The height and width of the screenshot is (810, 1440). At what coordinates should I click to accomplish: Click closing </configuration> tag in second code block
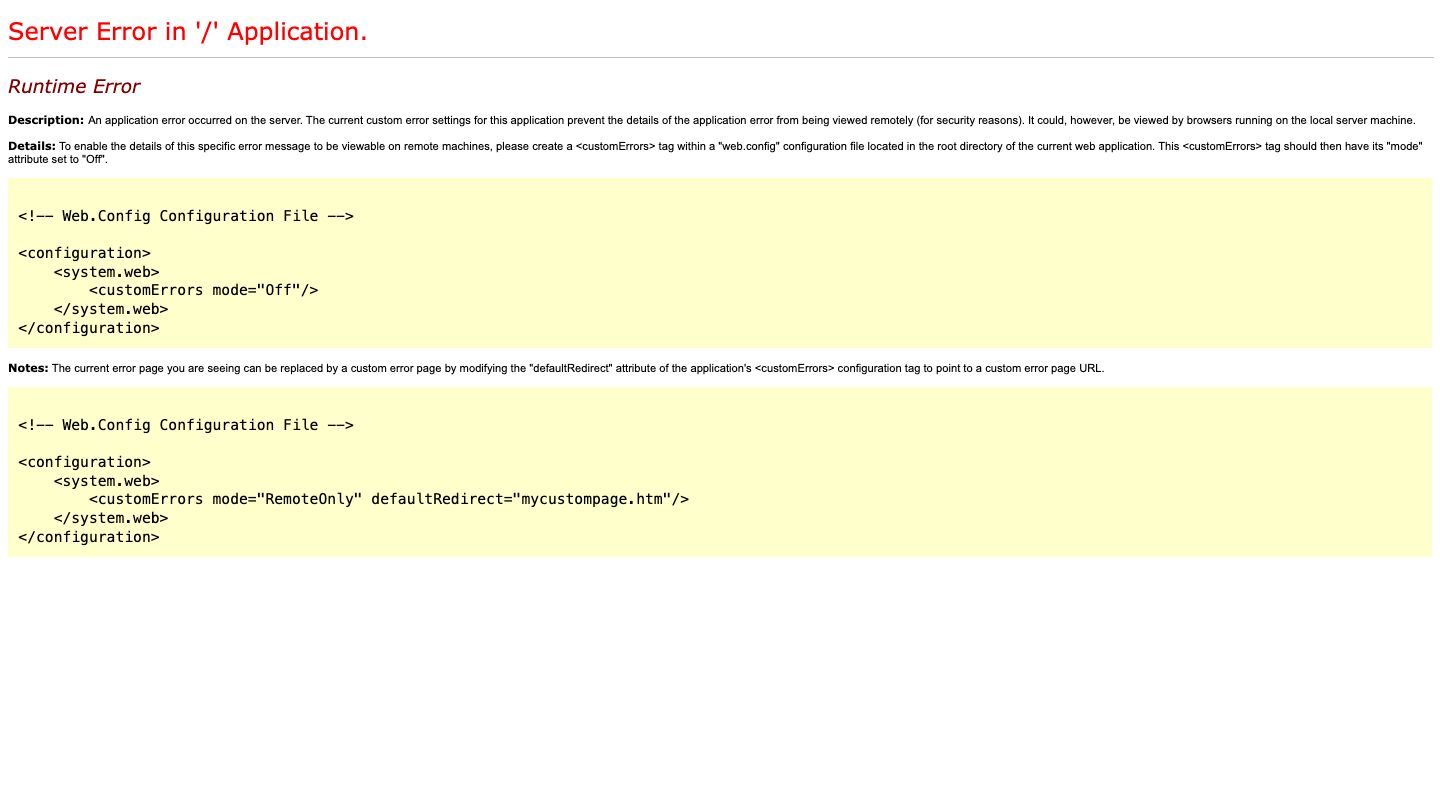pos(88,537)
